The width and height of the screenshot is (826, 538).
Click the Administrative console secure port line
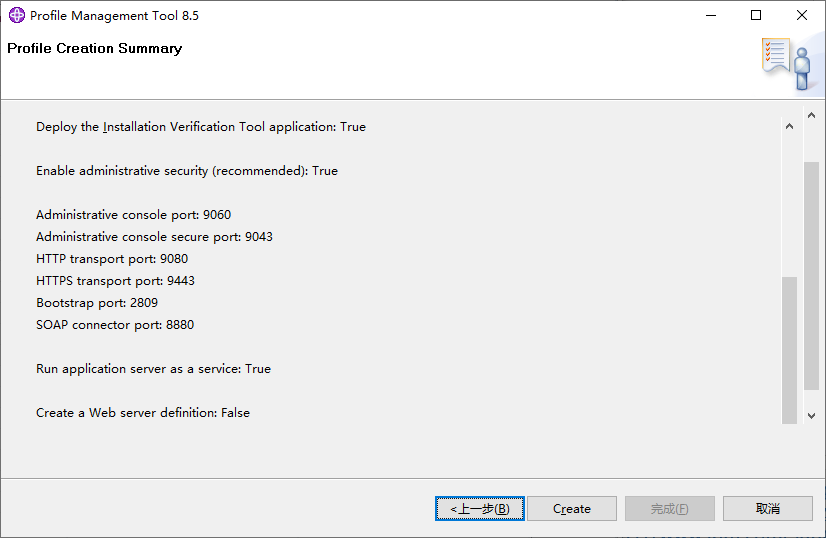click(x=154, y=237)
